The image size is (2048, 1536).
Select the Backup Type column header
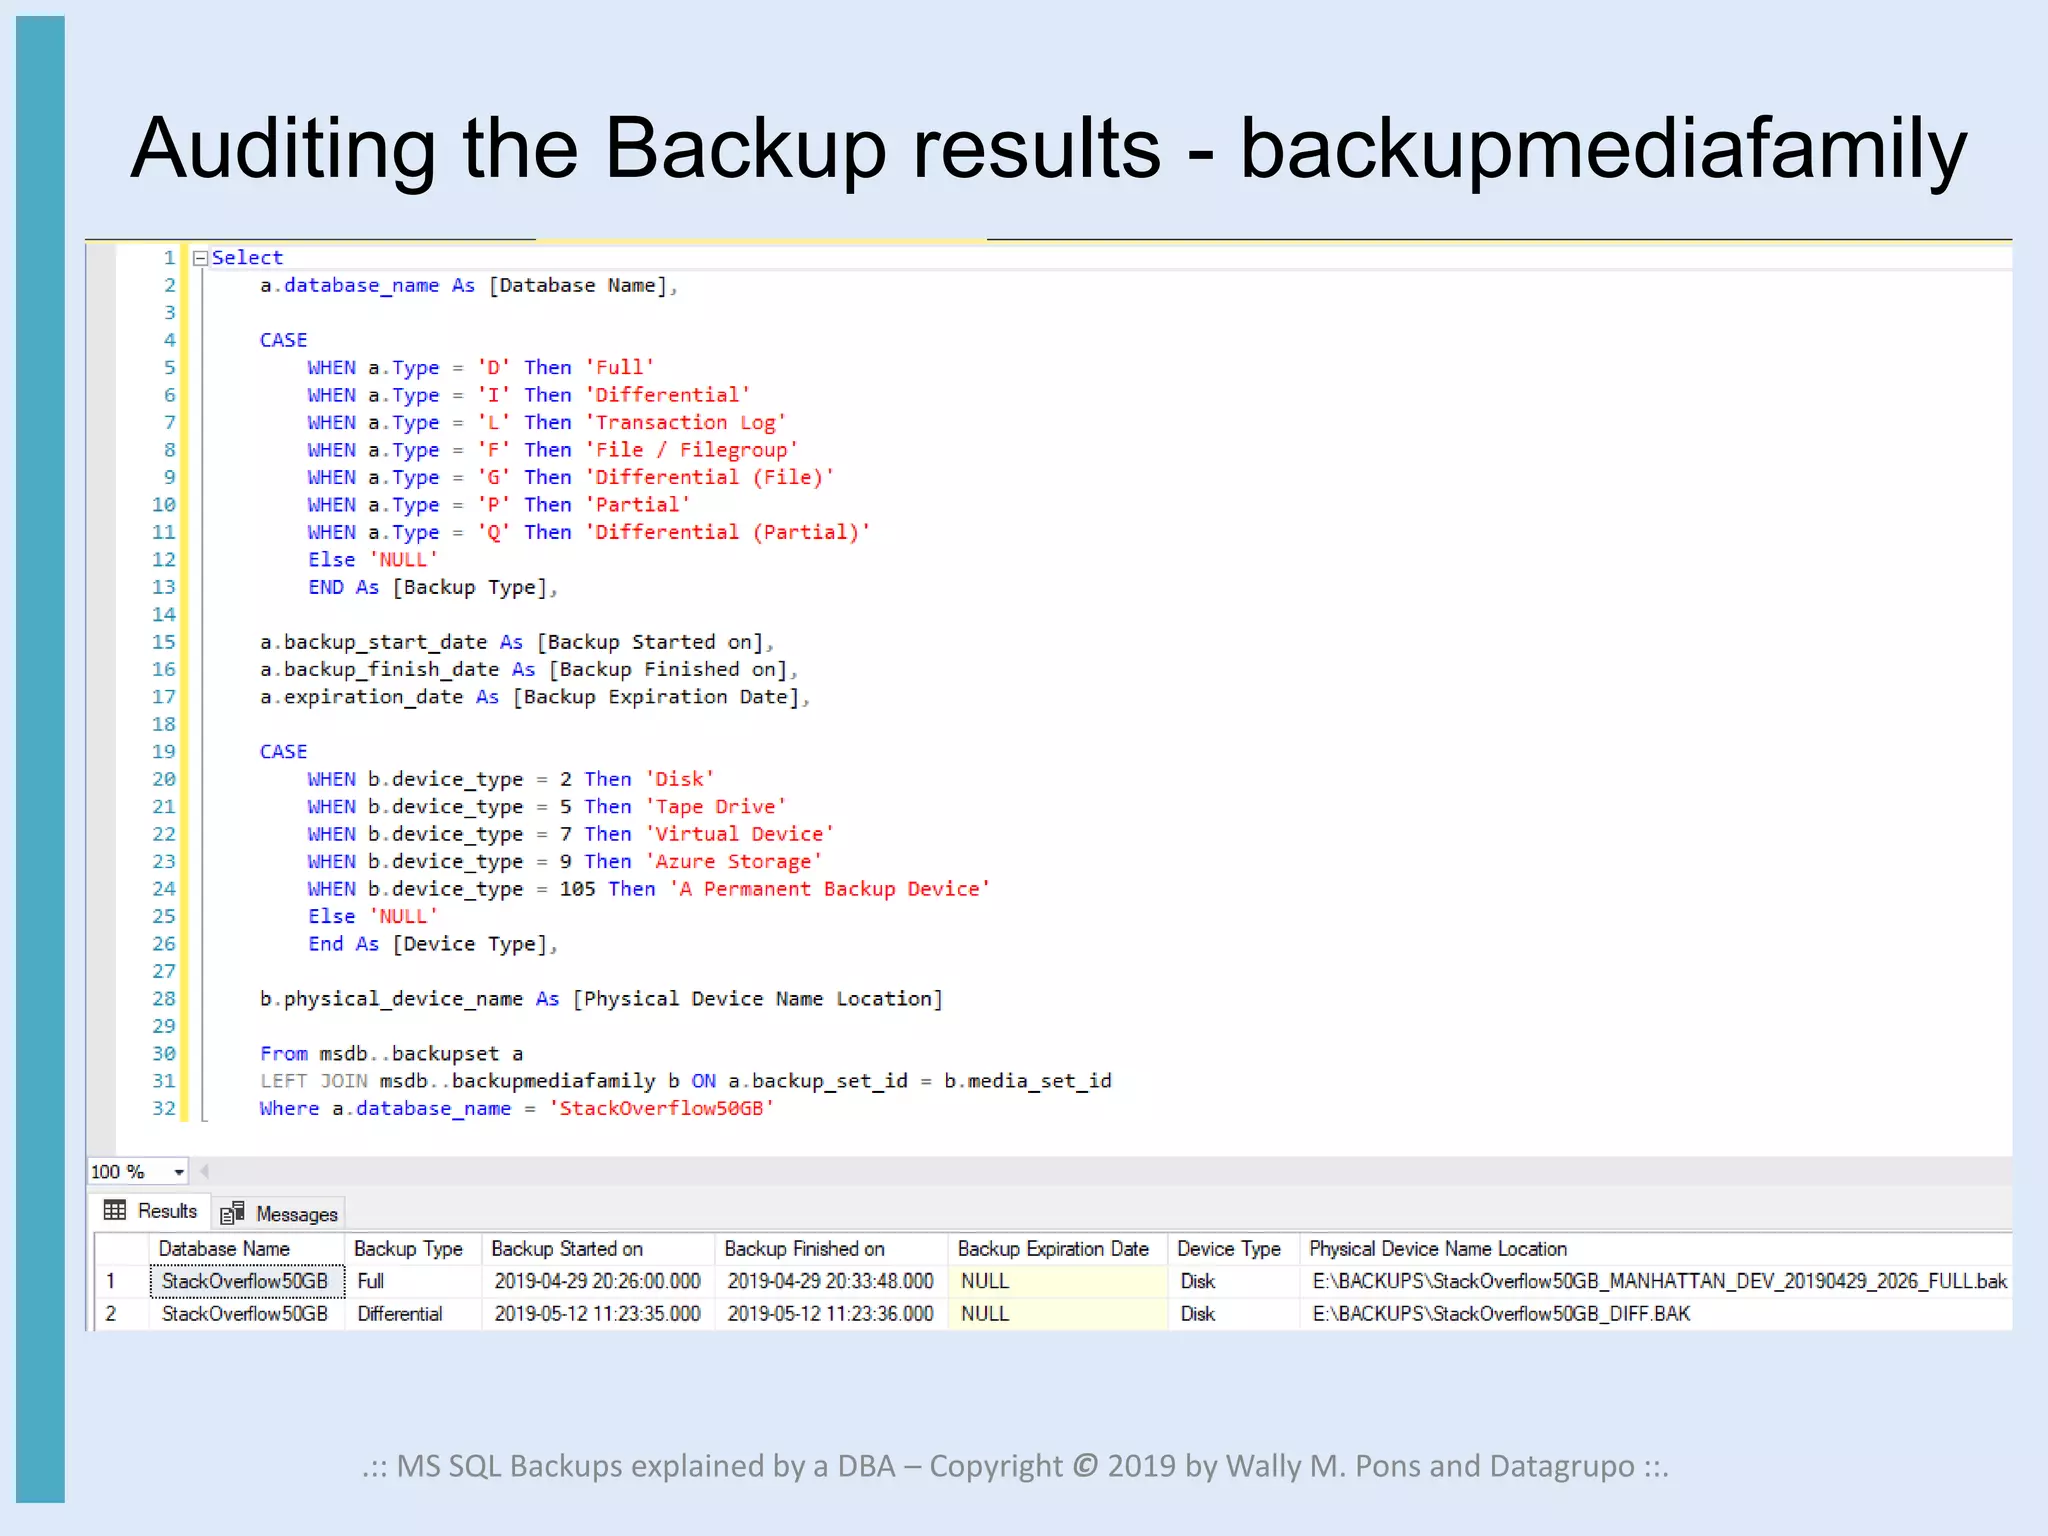(414, 1249)
